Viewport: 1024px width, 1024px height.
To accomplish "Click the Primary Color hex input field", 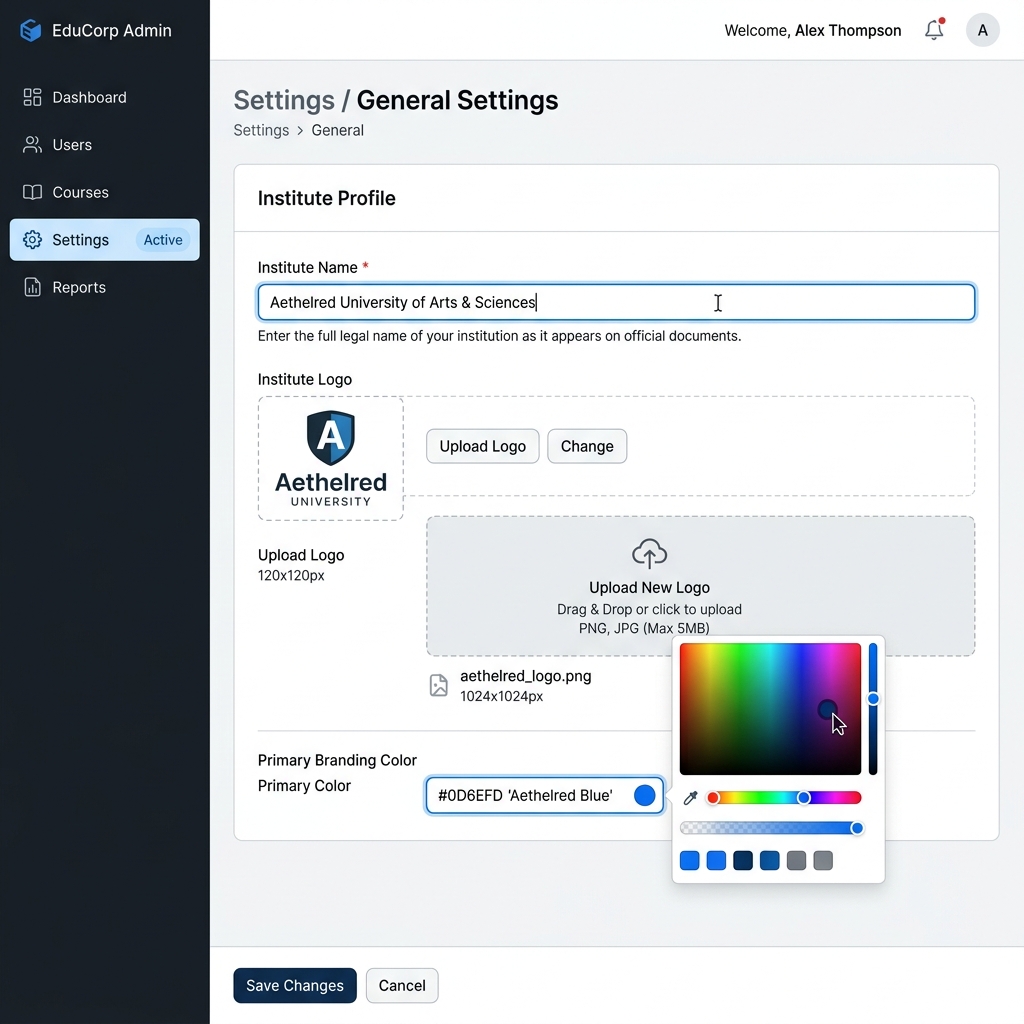I will tap(545, 795).
